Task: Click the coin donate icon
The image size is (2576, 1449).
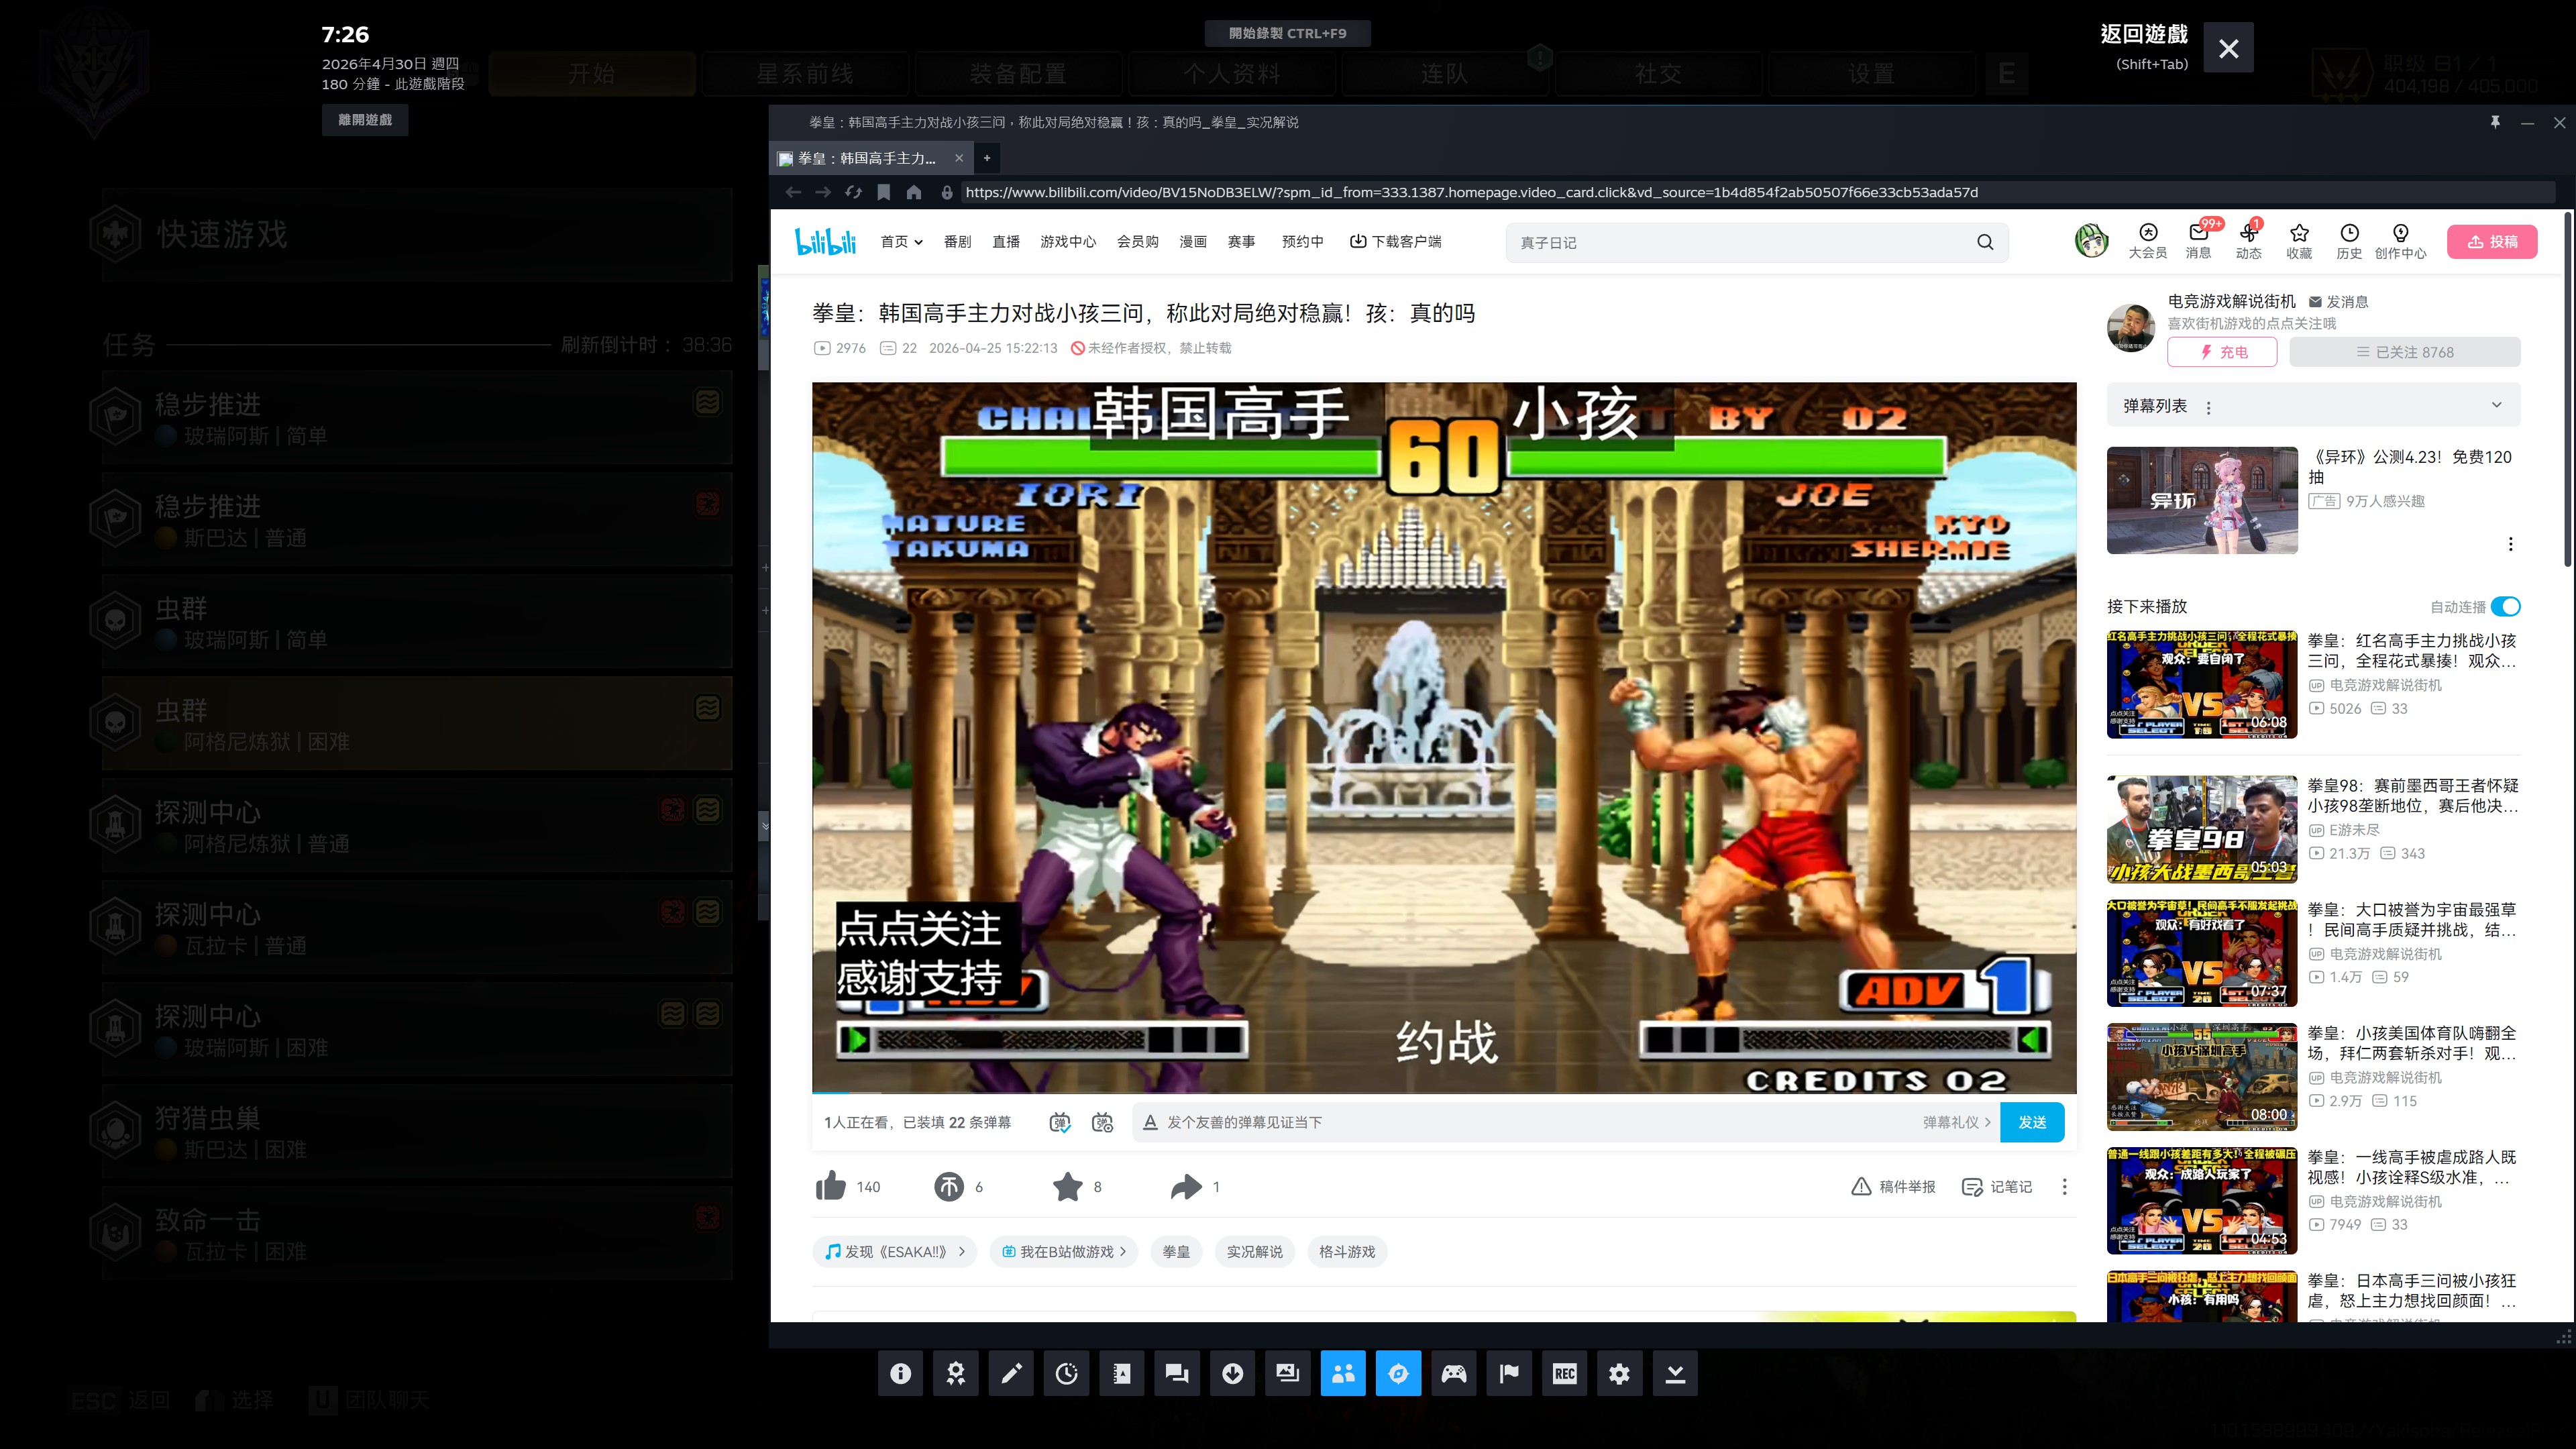Action: [949, 1187]
